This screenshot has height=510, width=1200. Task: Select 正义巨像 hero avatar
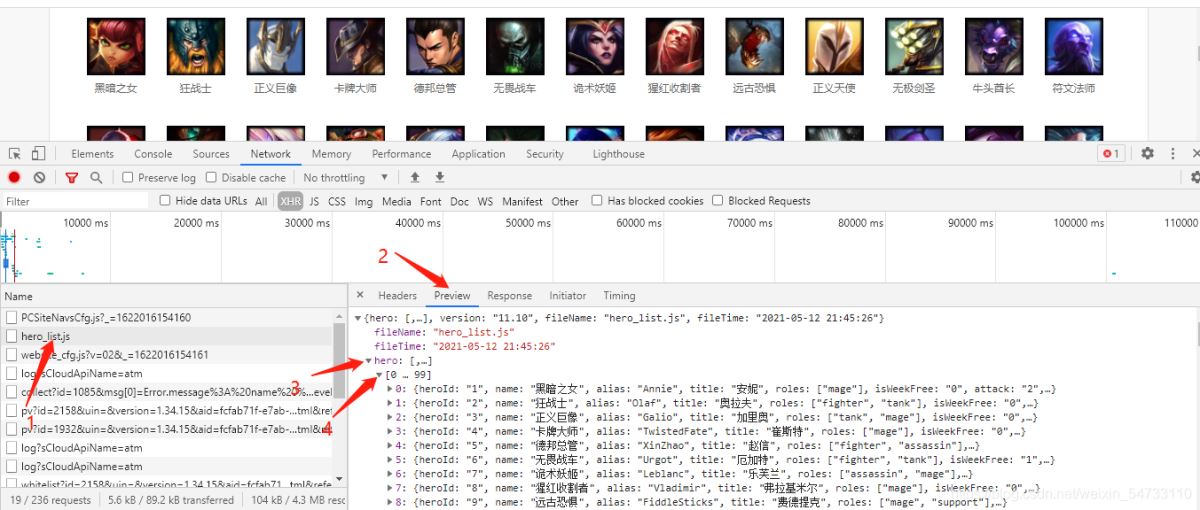pos(276,46)
